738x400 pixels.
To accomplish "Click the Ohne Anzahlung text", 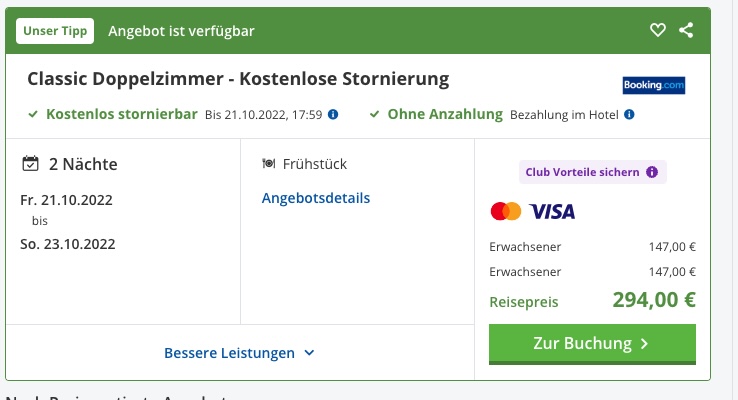I will coord(445,115).
